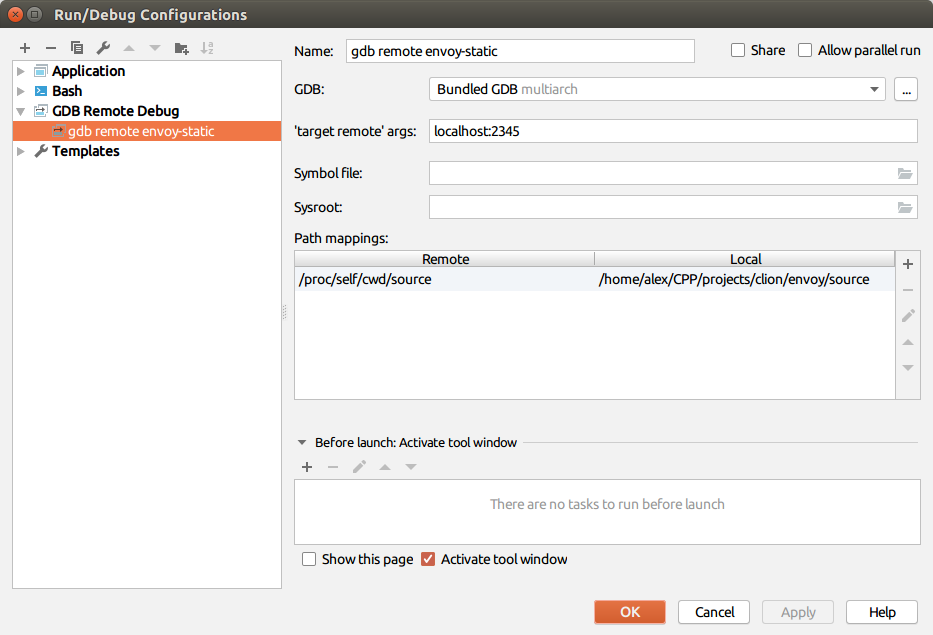Browse for a Symbol file
The image size is (933, 635).
coord(905,173)
